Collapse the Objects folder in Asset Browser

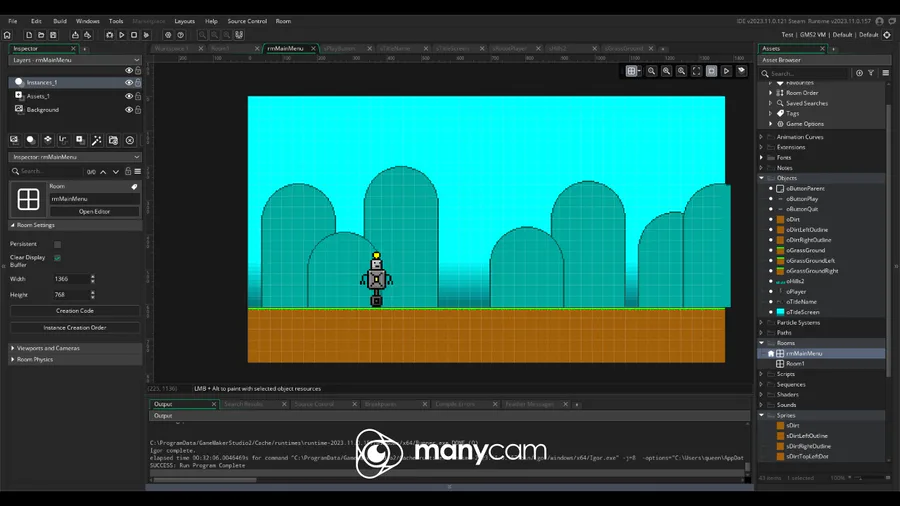pyautogui.click(x=762, y=178)
